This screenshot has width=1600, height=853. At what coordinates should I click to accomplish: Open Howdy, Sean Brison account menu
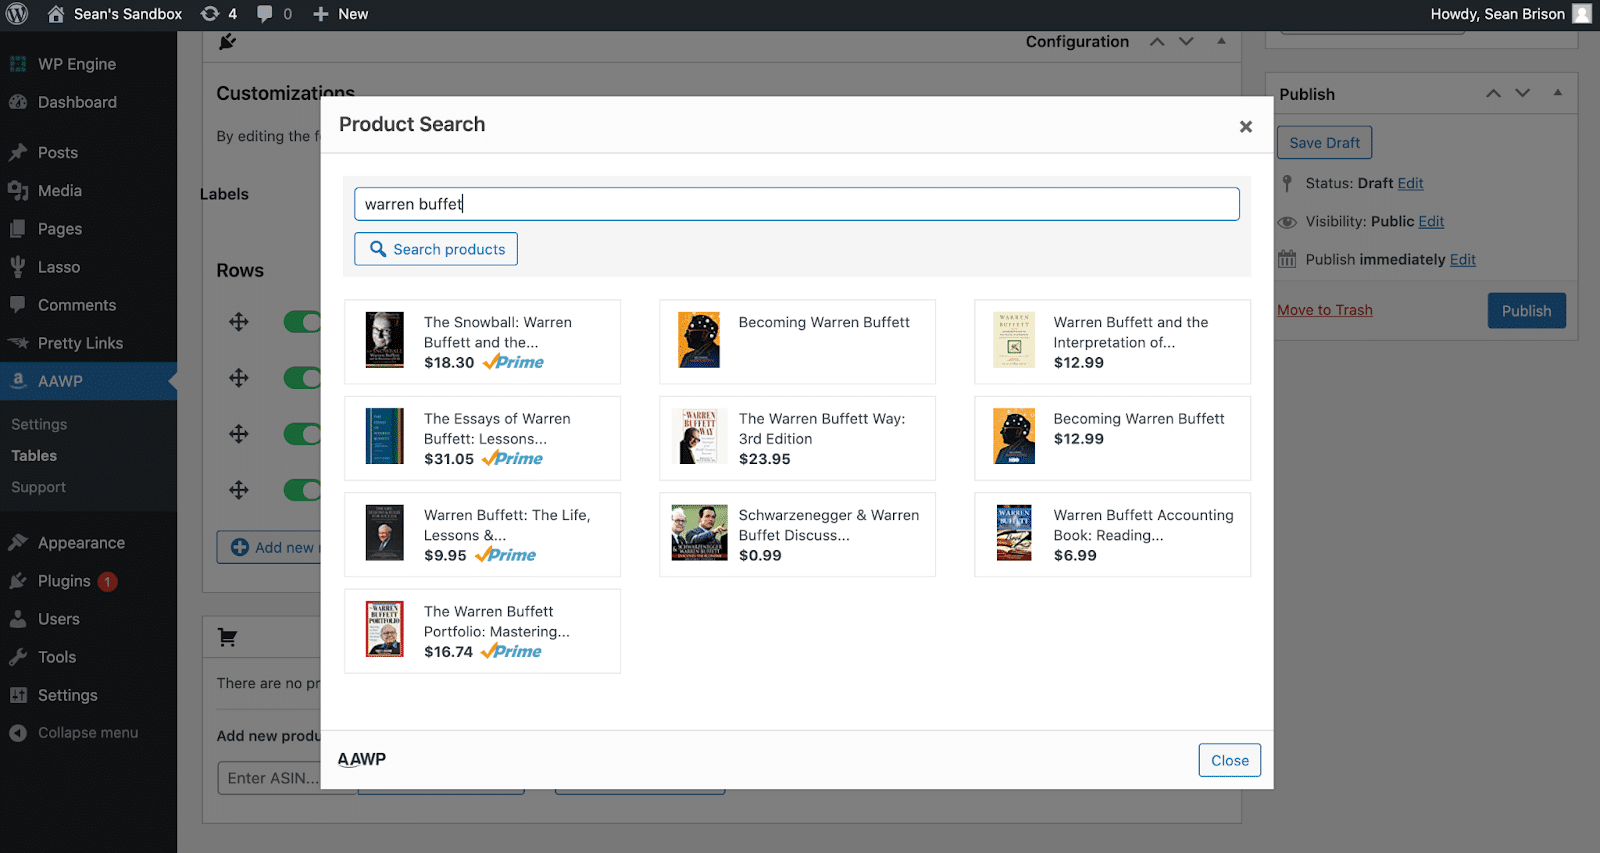1510,14
